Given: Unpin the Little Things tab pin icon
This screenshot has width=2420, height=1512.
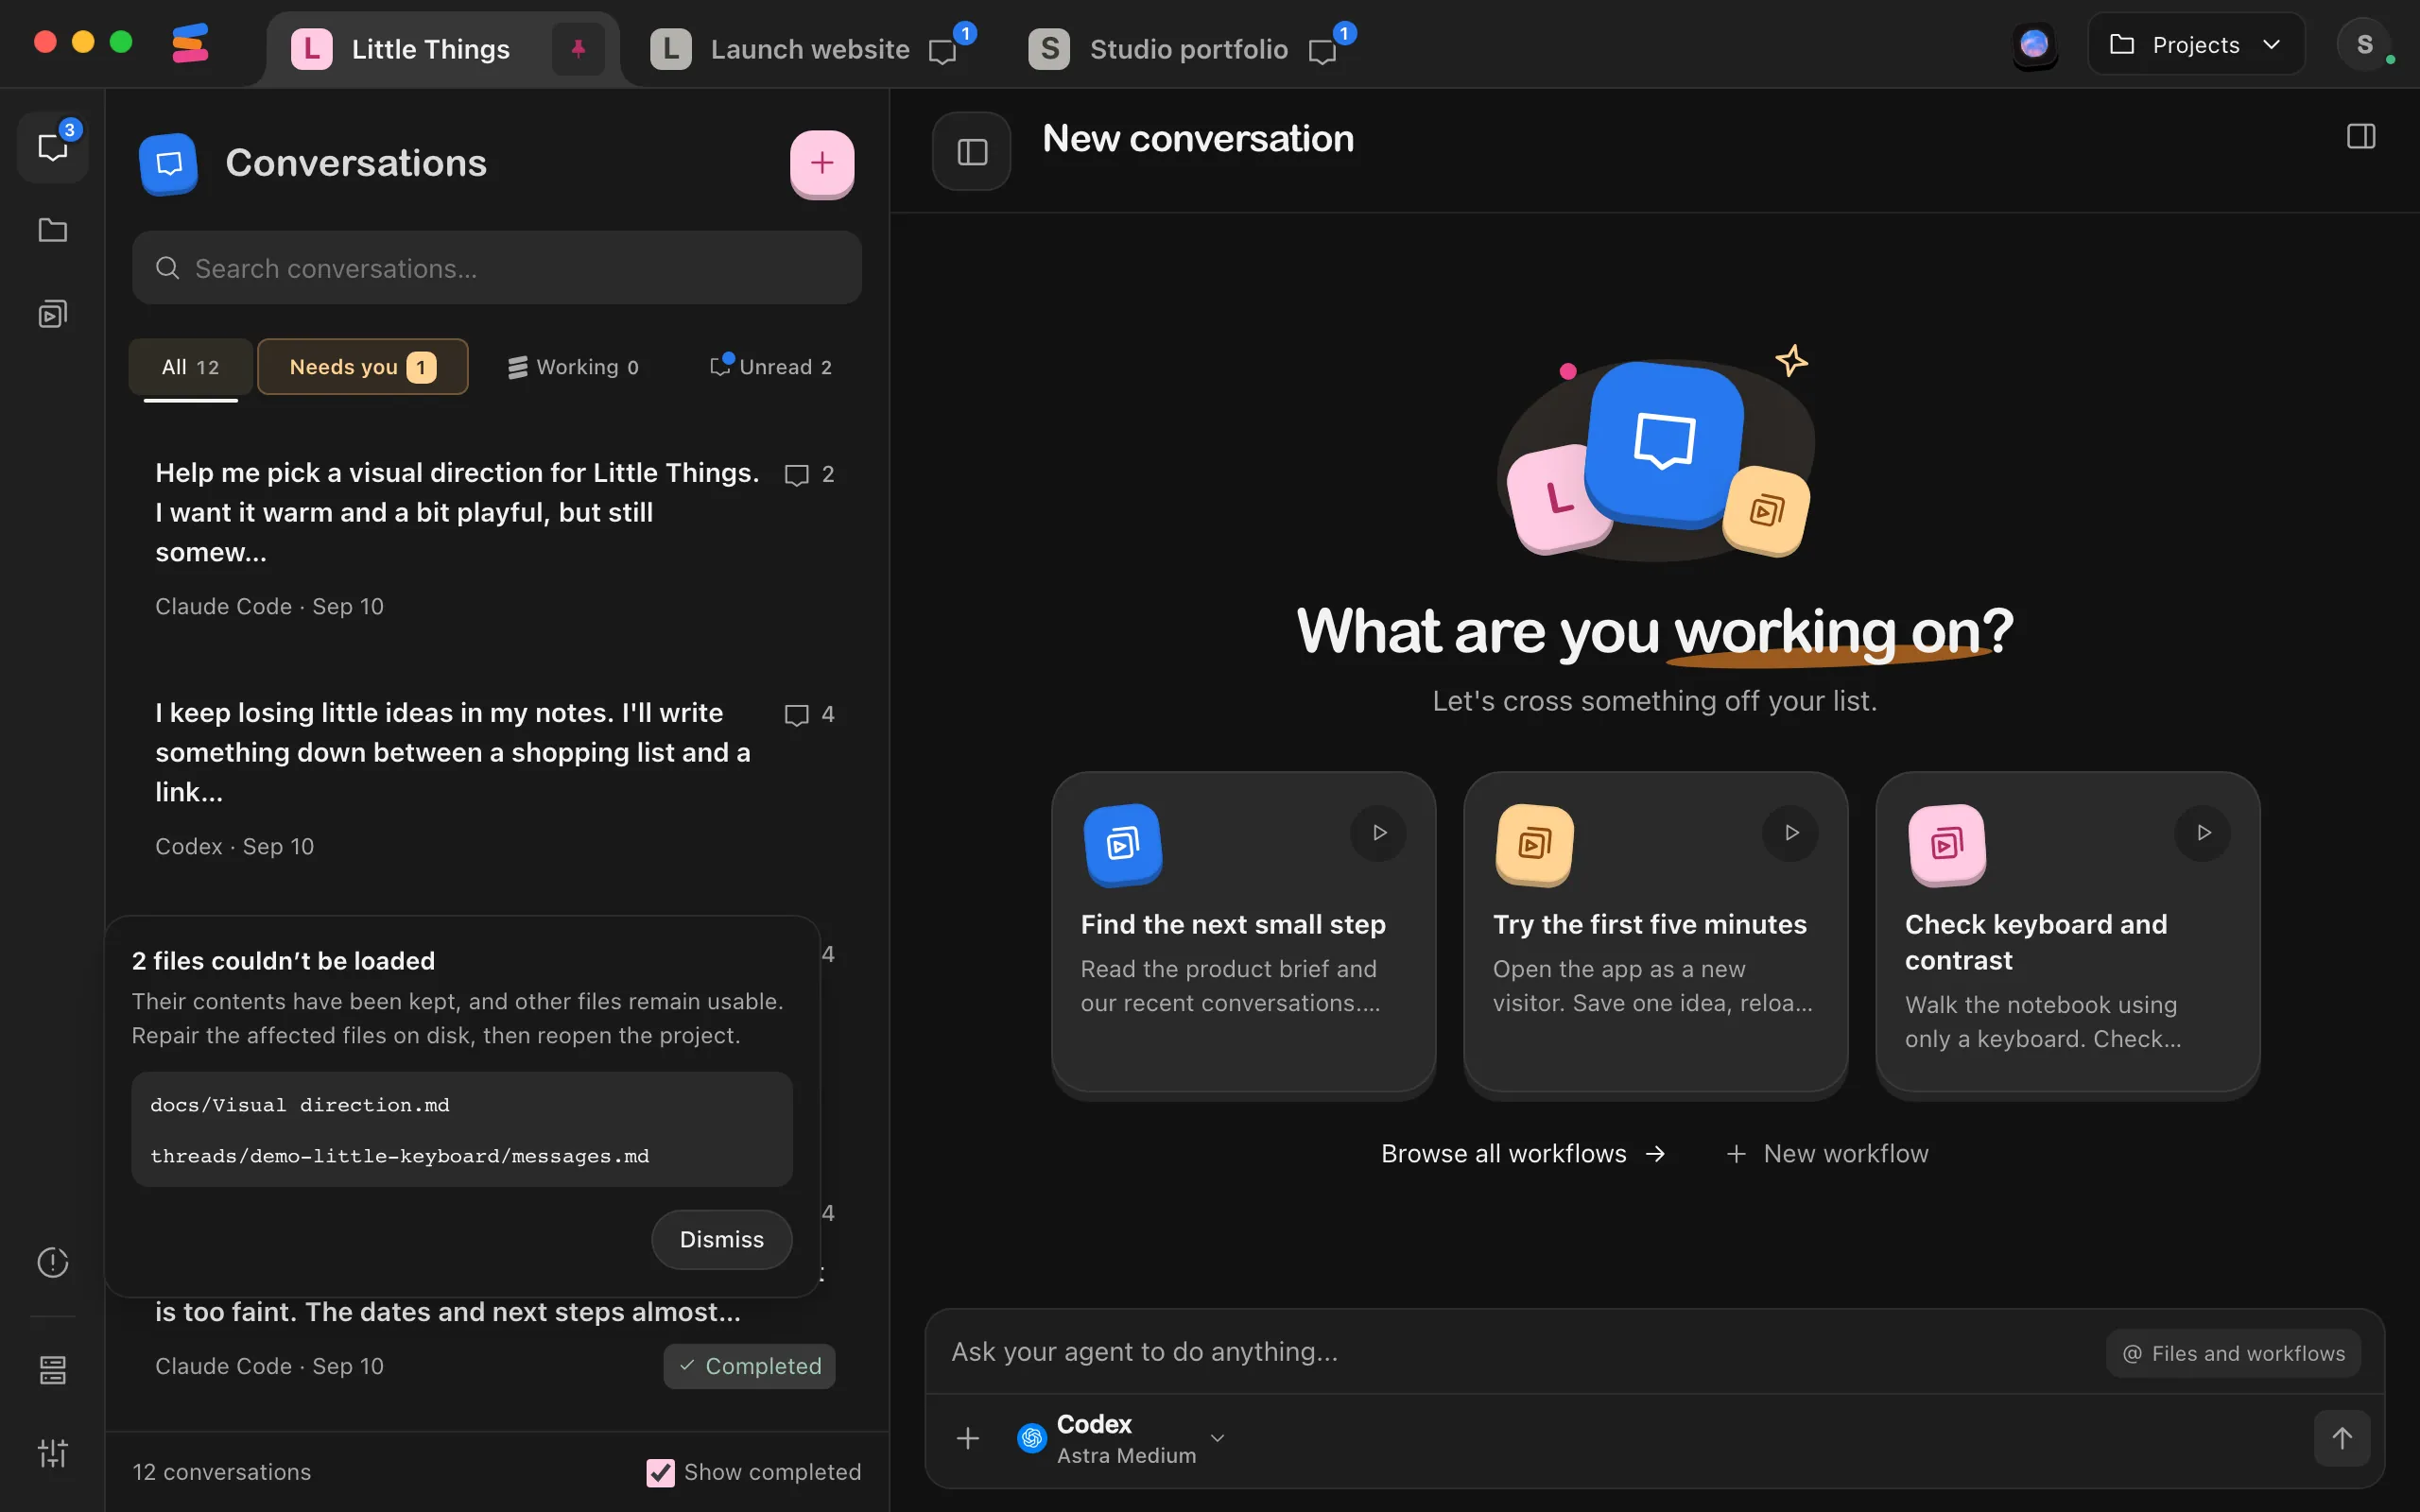Looking at the screenshot, I should click(578, 49).
